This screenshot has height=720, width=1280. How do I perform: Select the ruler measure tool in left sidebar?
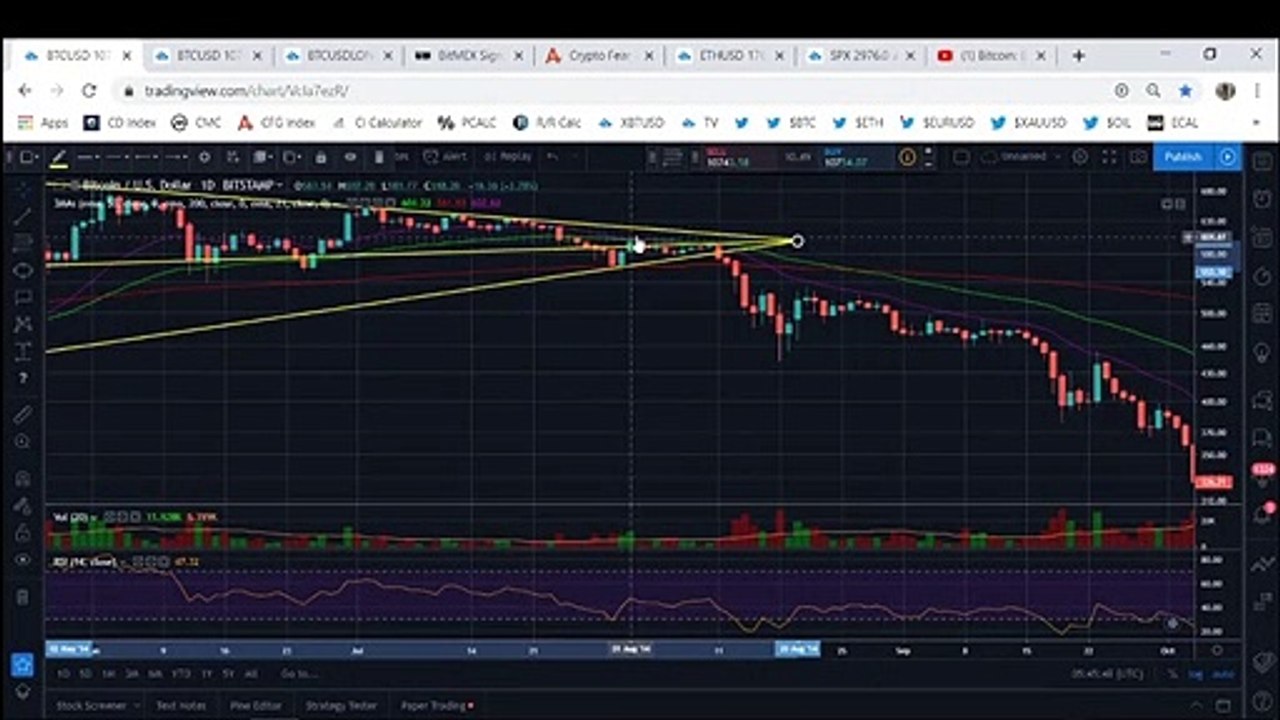[23, 414]
